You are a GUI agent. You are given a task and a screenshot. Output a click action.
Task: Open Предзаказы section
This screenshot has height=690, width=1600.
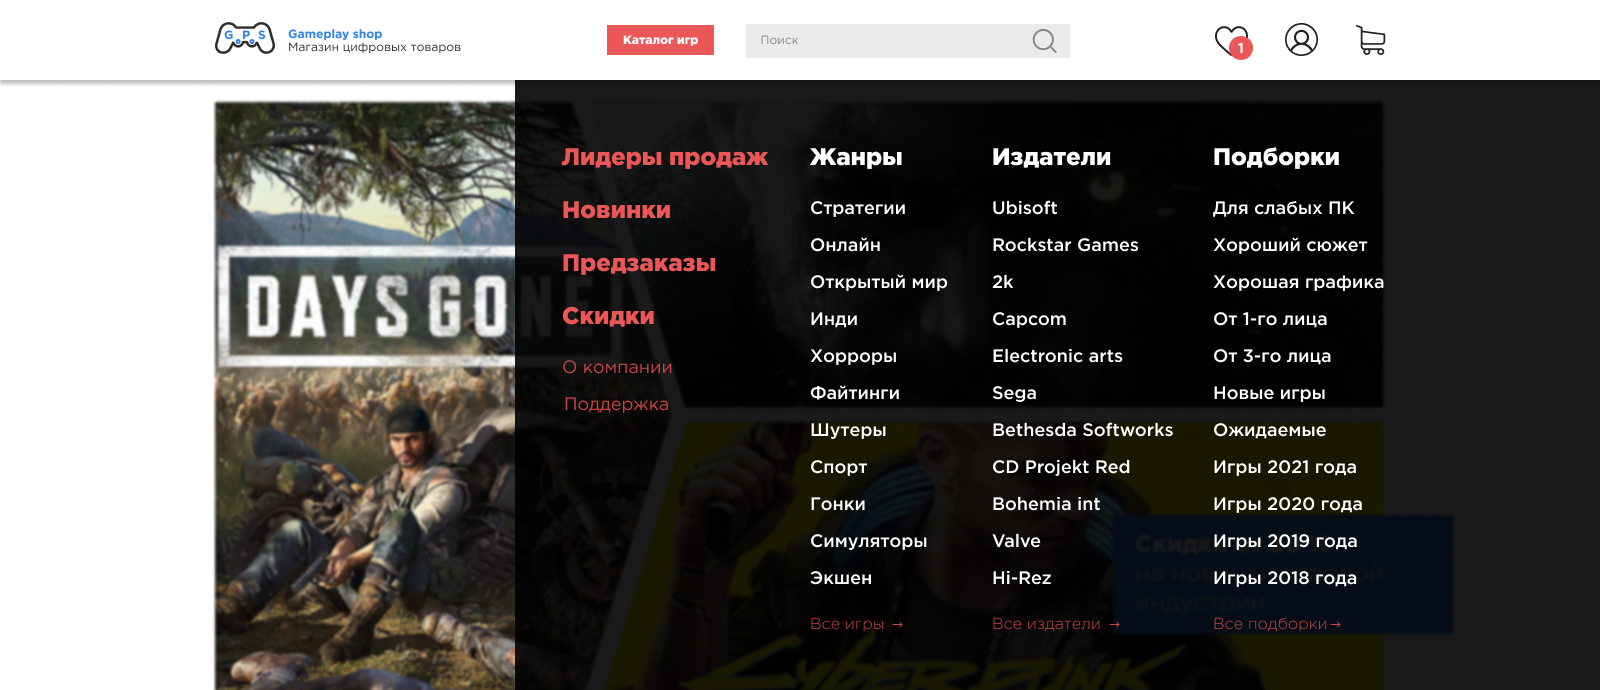[x=639, y=263]
